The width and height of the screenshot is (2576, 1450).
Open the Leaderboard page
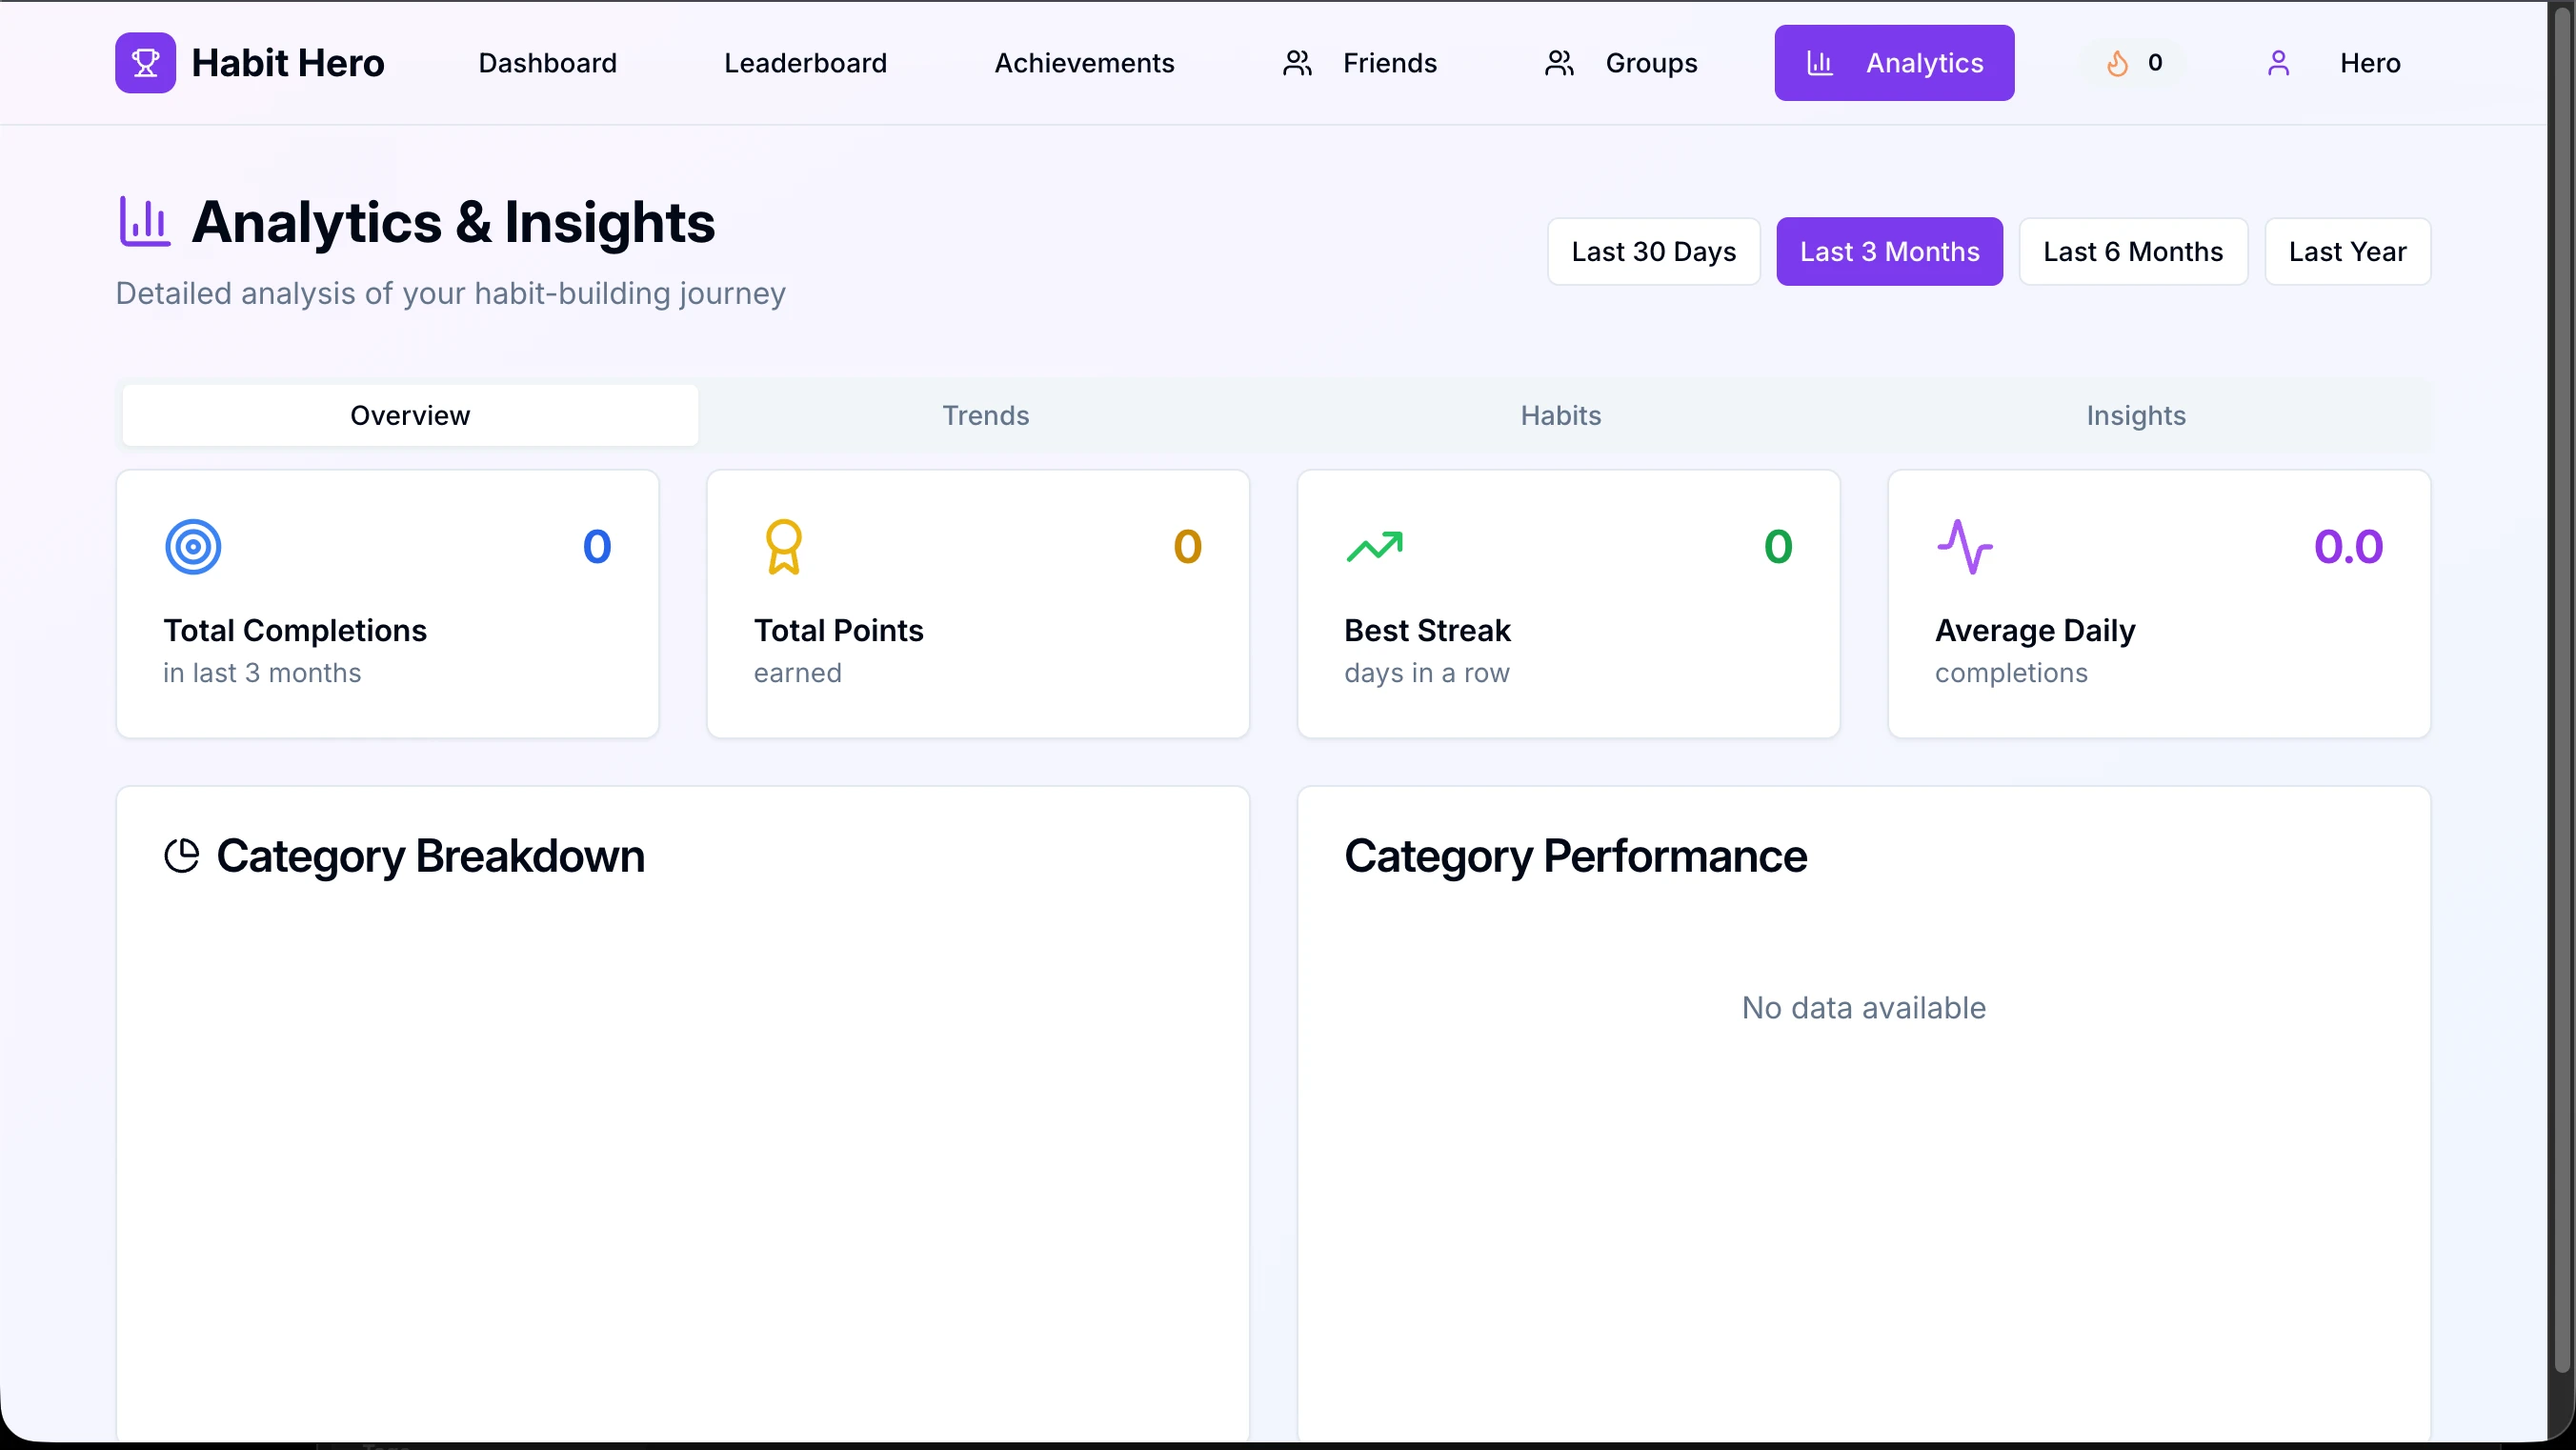click(805, 63)
